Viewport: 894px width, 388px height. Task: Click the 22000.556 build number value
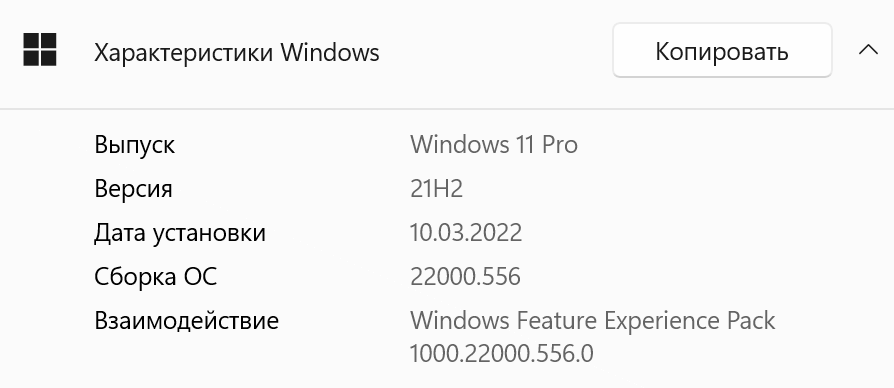coord(465,277)
